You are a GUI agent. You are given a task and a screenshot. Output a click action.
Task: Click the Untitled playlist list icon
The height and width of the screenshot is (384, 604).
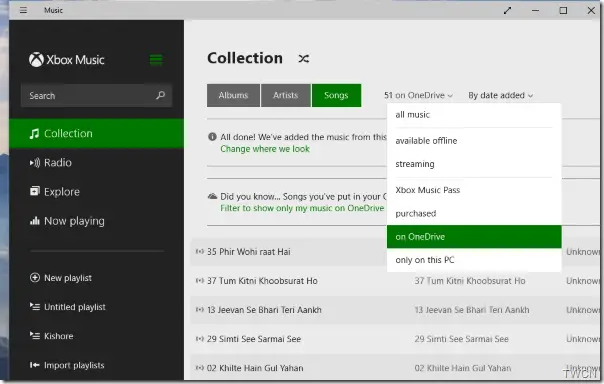pos(35,307)
